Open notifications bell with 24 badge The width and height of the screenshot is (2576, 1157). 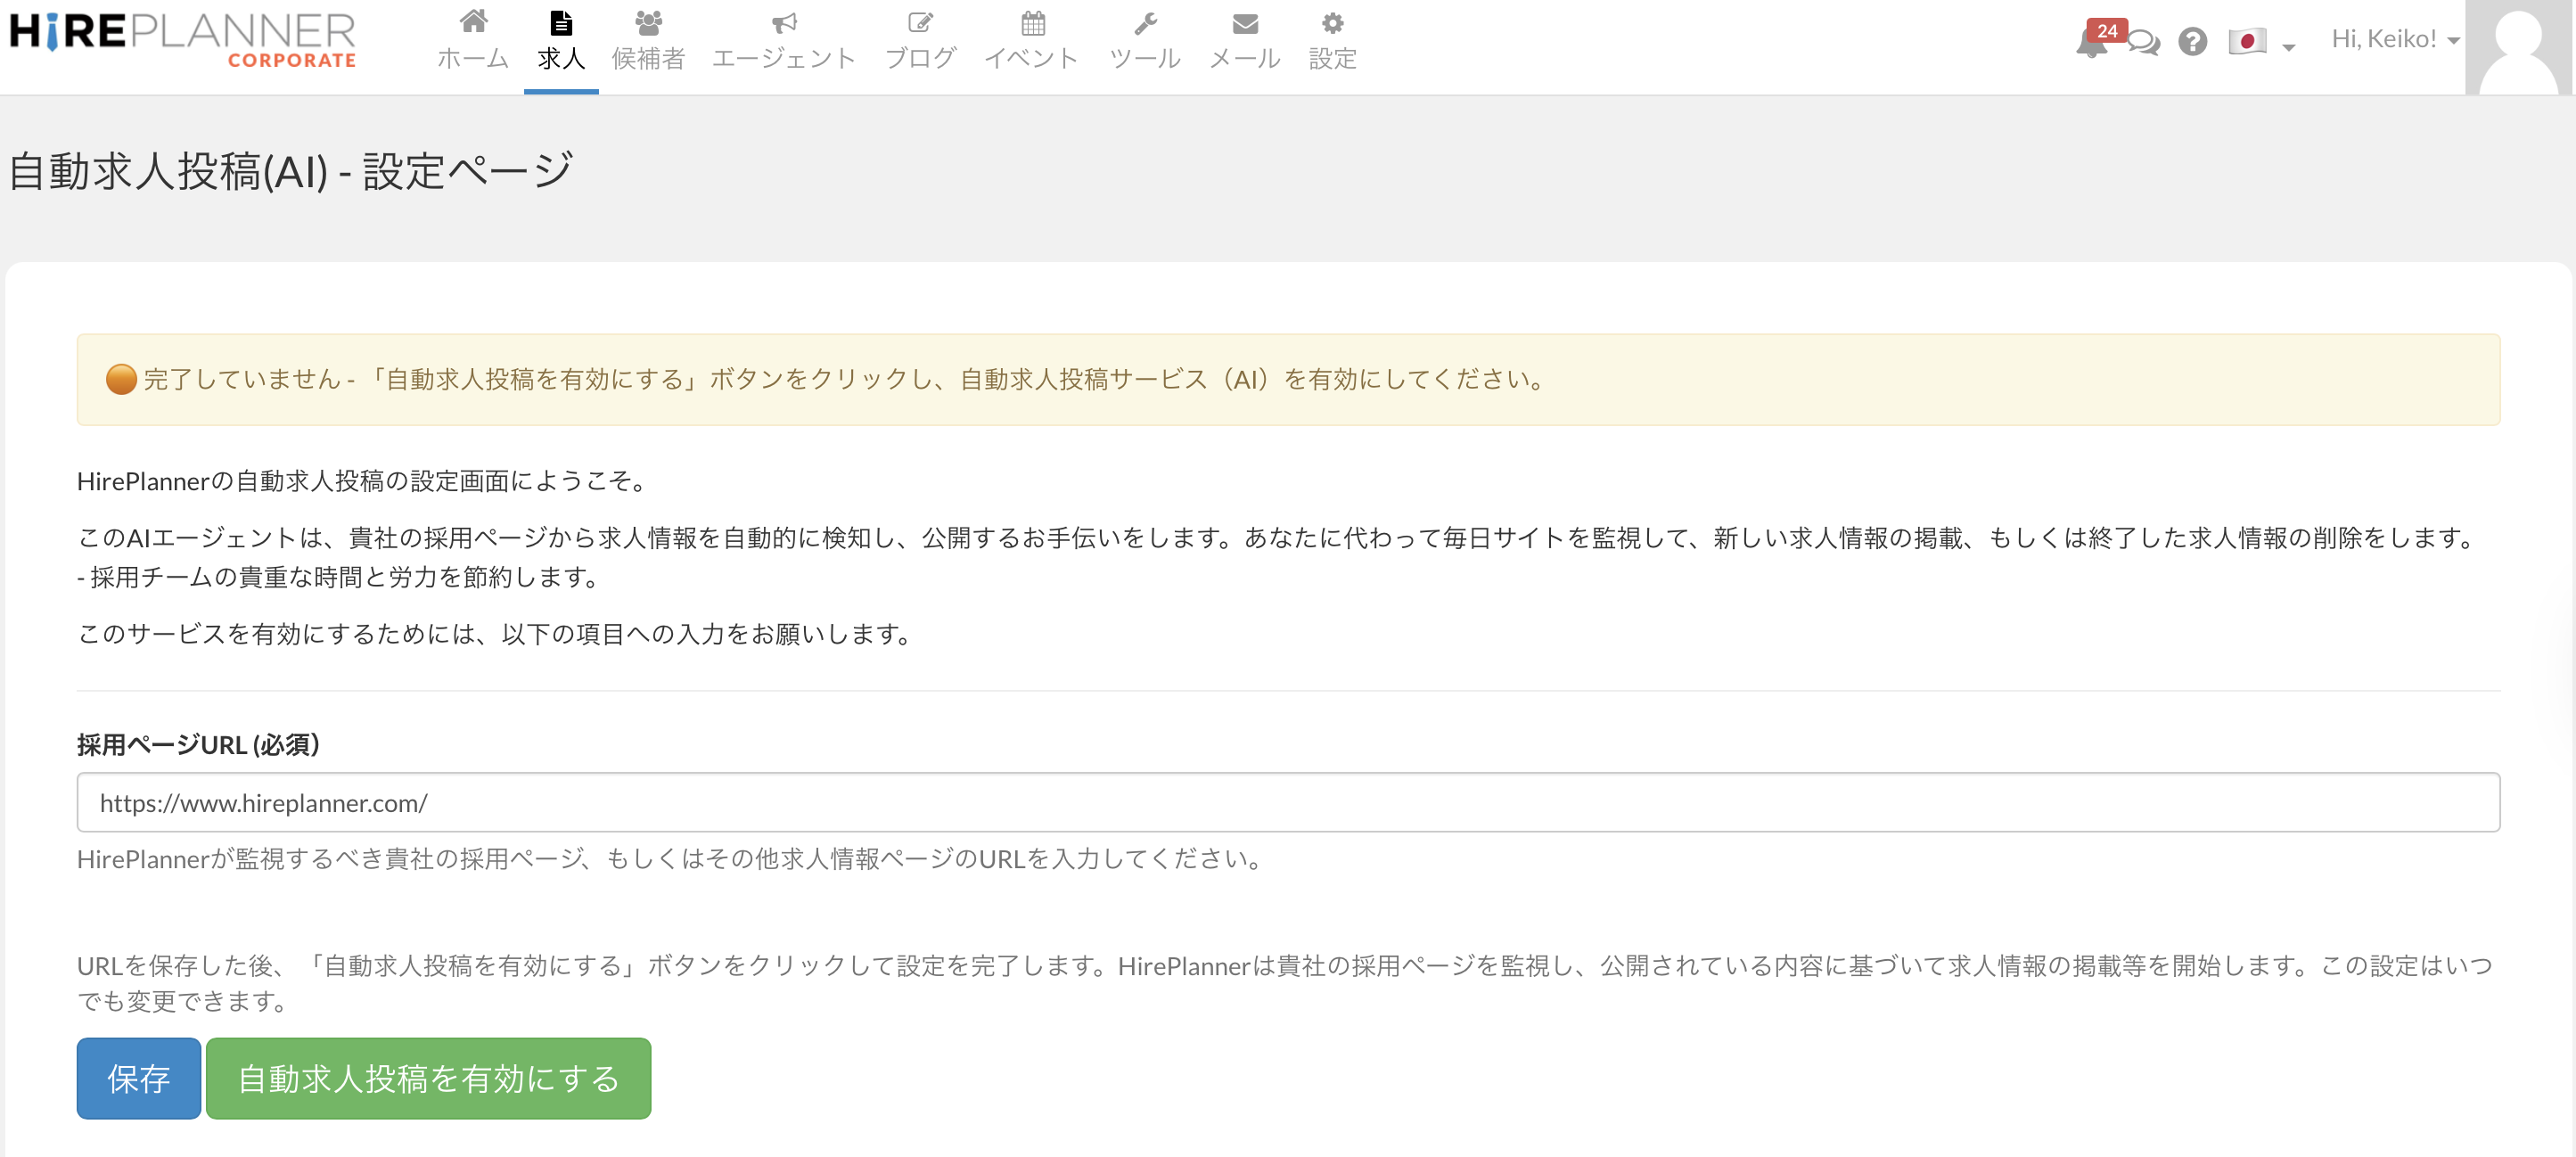[2091, 42]
